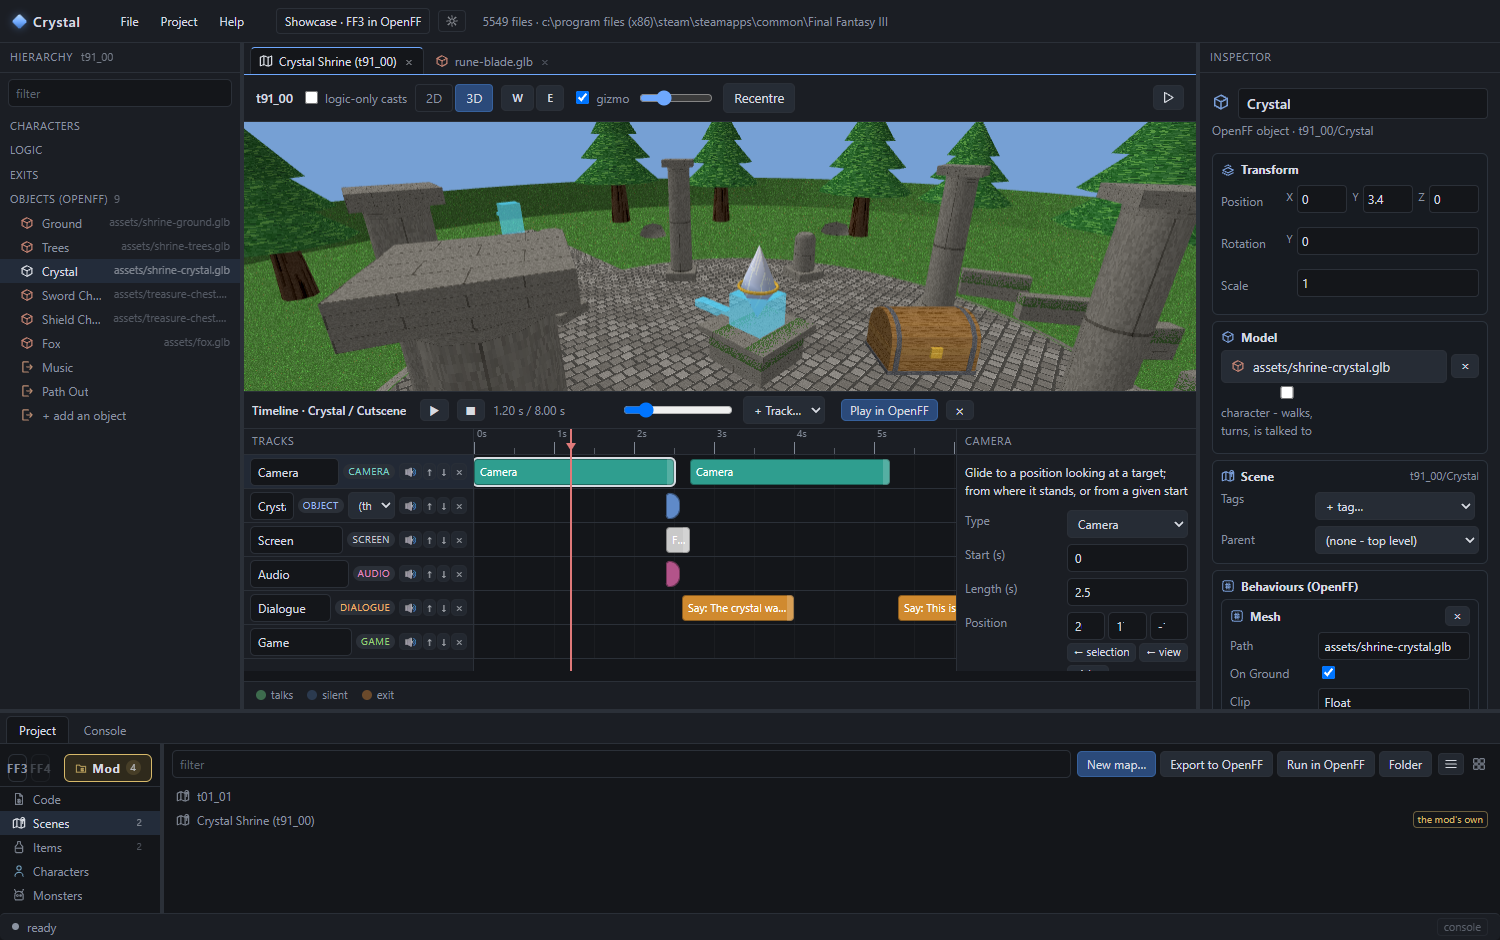1500x940 pixels.
Task: Mute the Dialogue track
Action: [410, 608]
